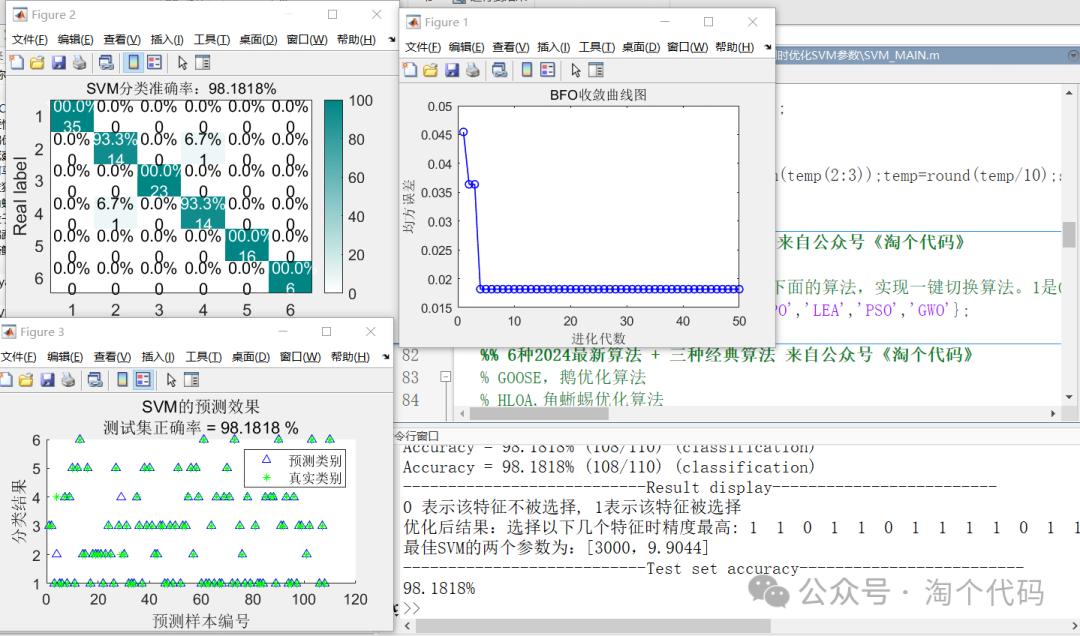1080x636 pixels.
Task: Insert a legend using Figure 2 toolbar
Action: pyautogui.click(x=155, y=61)
